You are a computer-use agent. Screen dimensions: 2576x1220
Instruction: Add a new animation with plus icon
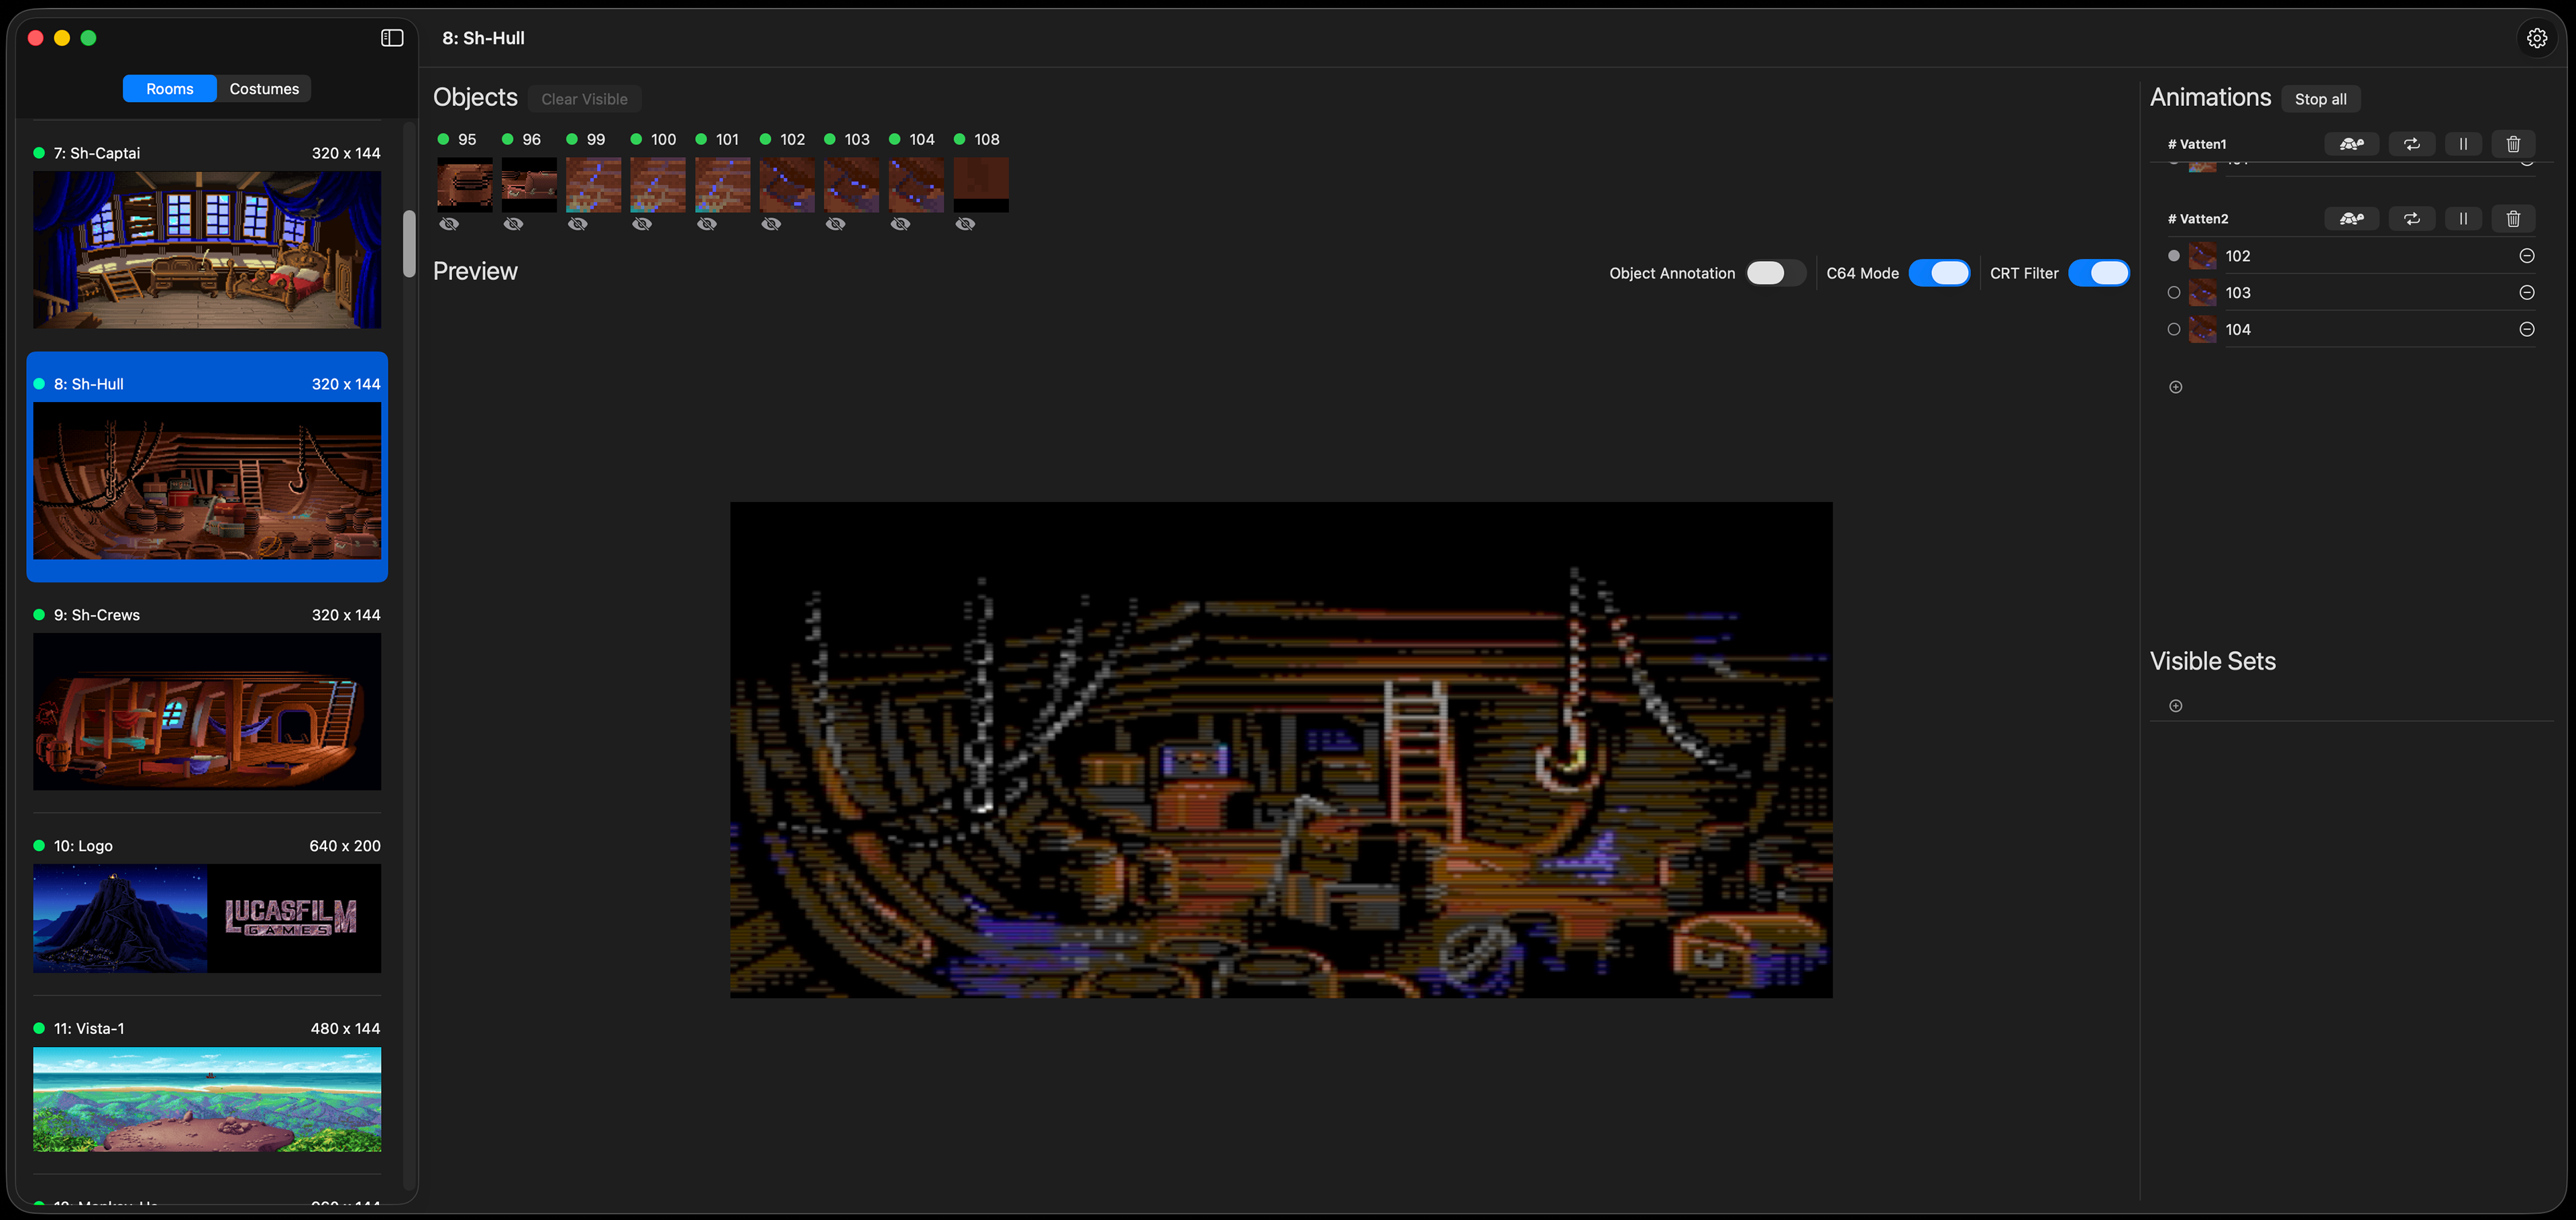click(x=2175, y=387)
